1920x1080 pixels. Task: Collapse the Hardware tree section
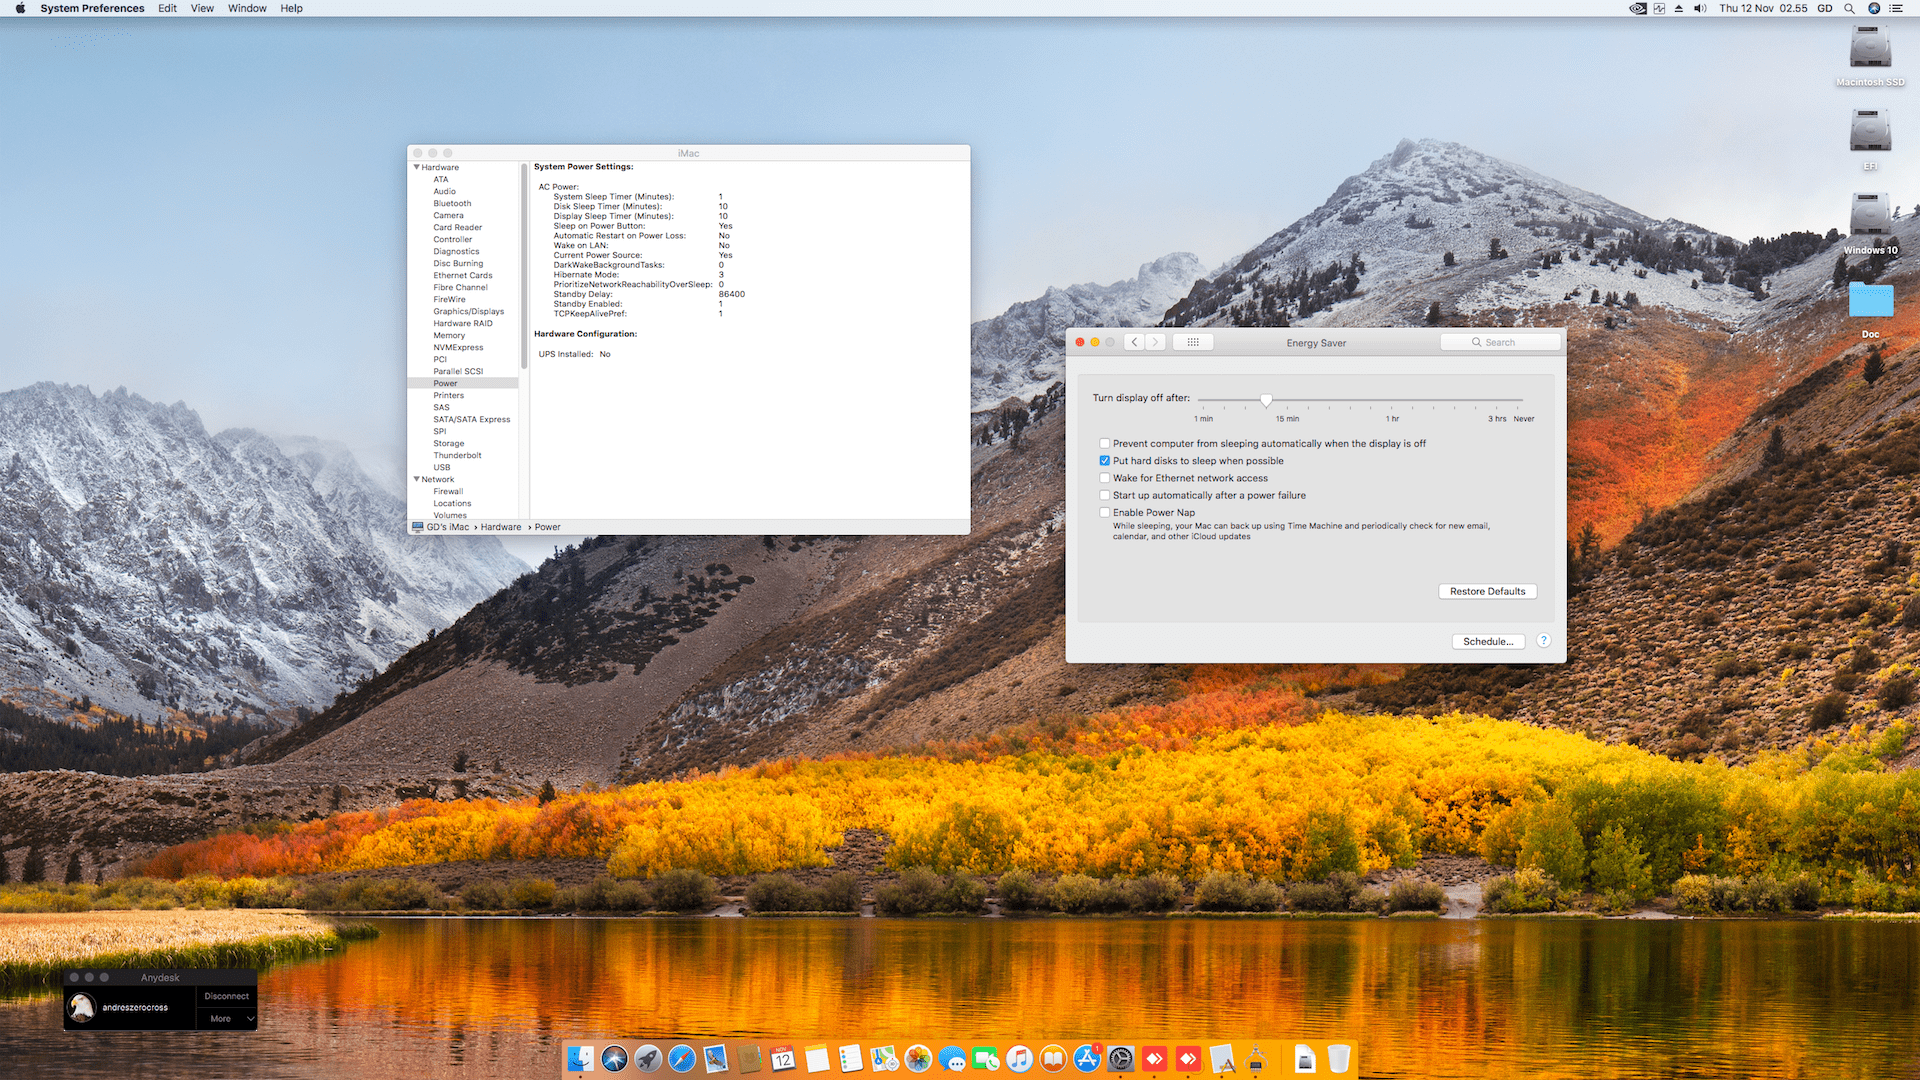(x=417, y=167)
